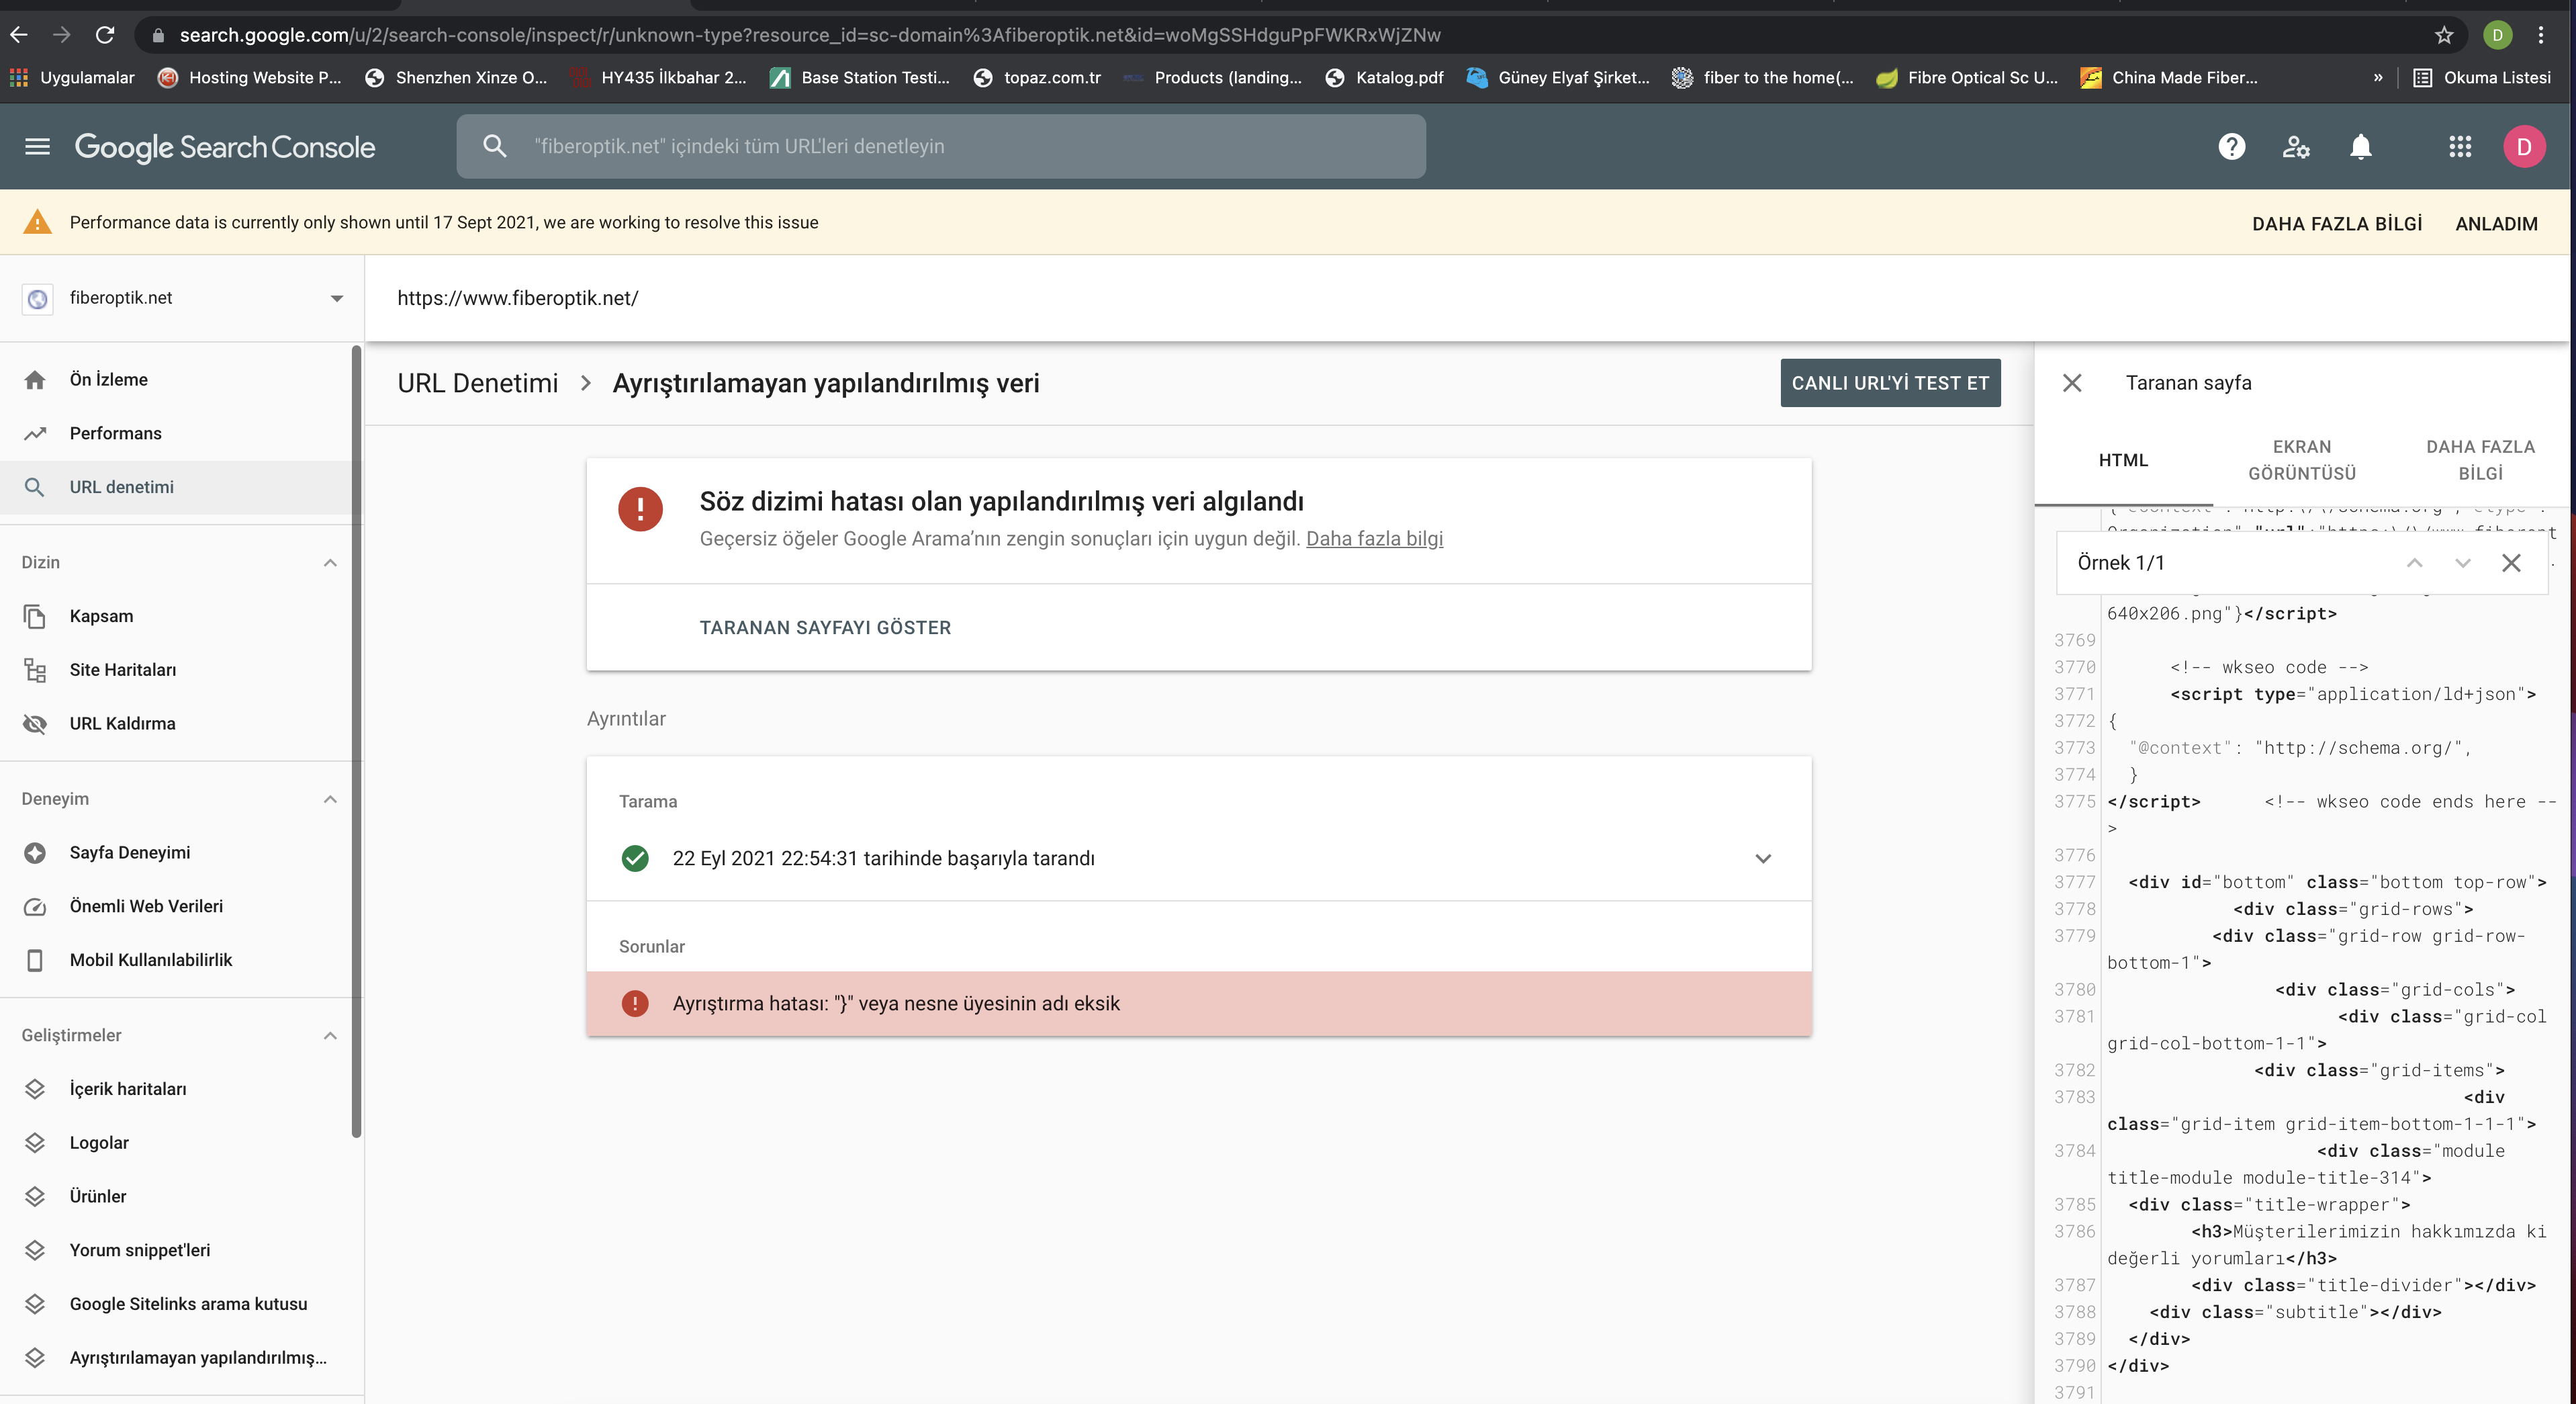The image size is (2576, 1404).
Task: Switch to the Ekran Görüntüsü tab
Action: point(2301,460)
